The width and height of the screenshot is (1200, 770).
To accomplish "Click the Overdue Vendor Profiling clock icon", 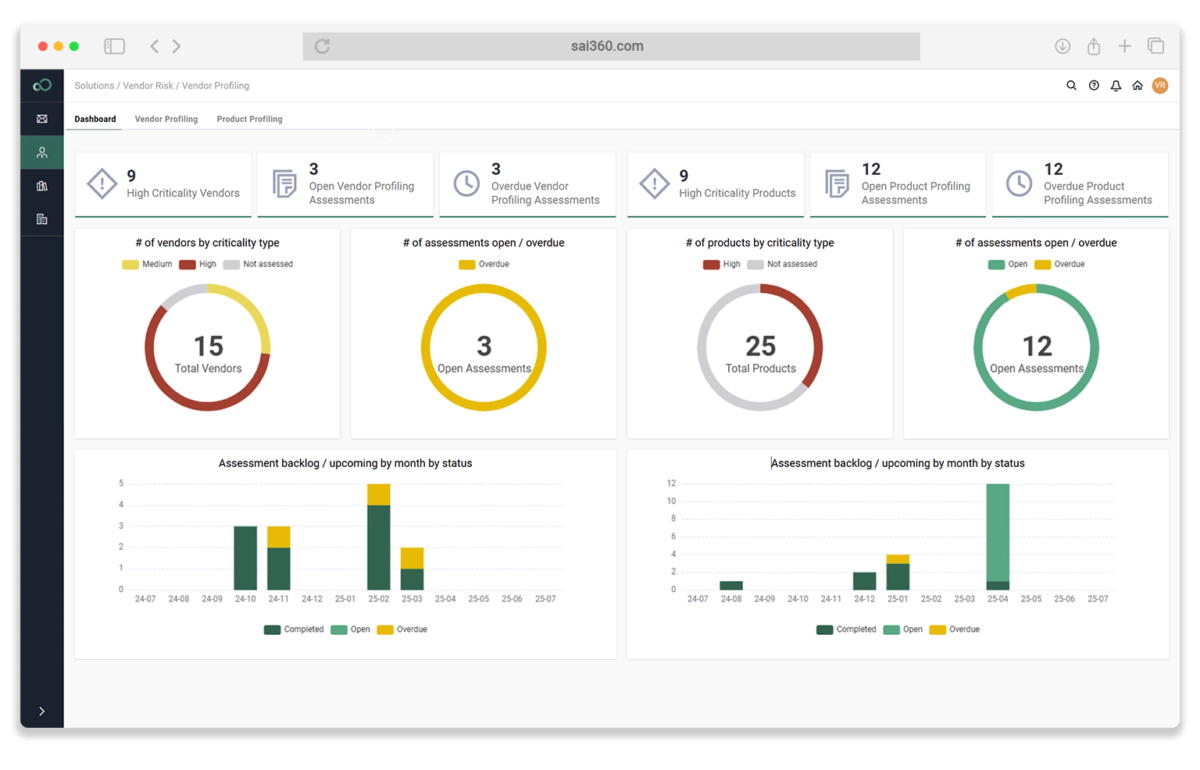I will [x=466, y=184].
